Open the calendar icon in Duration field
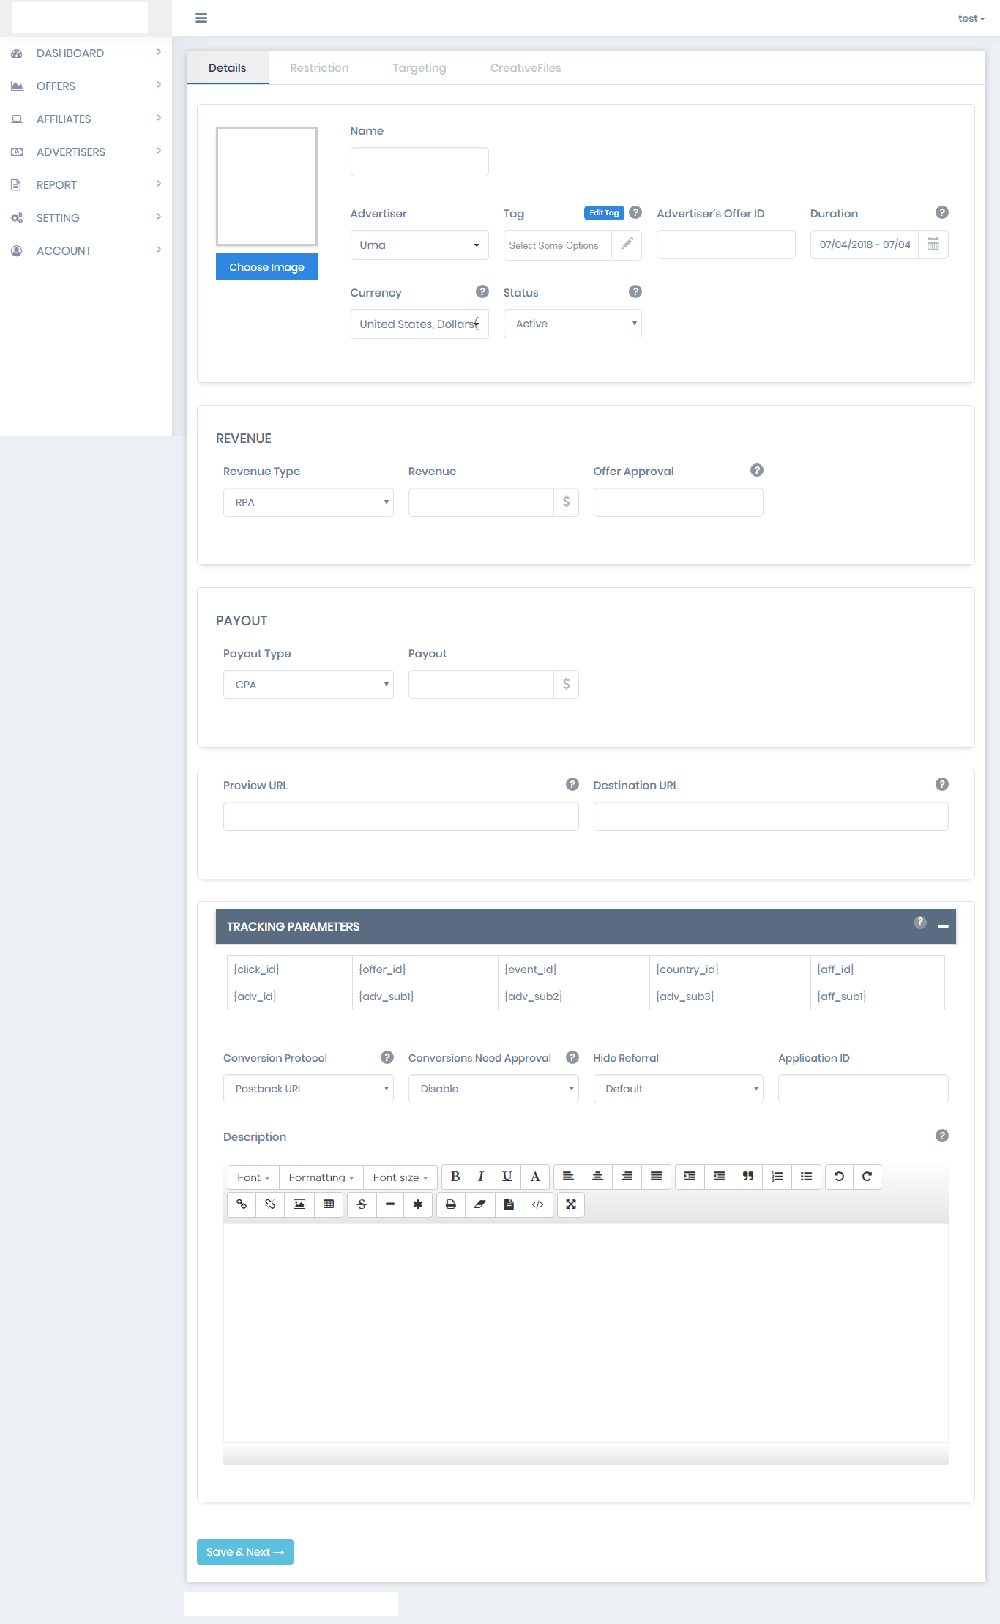This screenshot has height=1624, width=1000. 933,245
